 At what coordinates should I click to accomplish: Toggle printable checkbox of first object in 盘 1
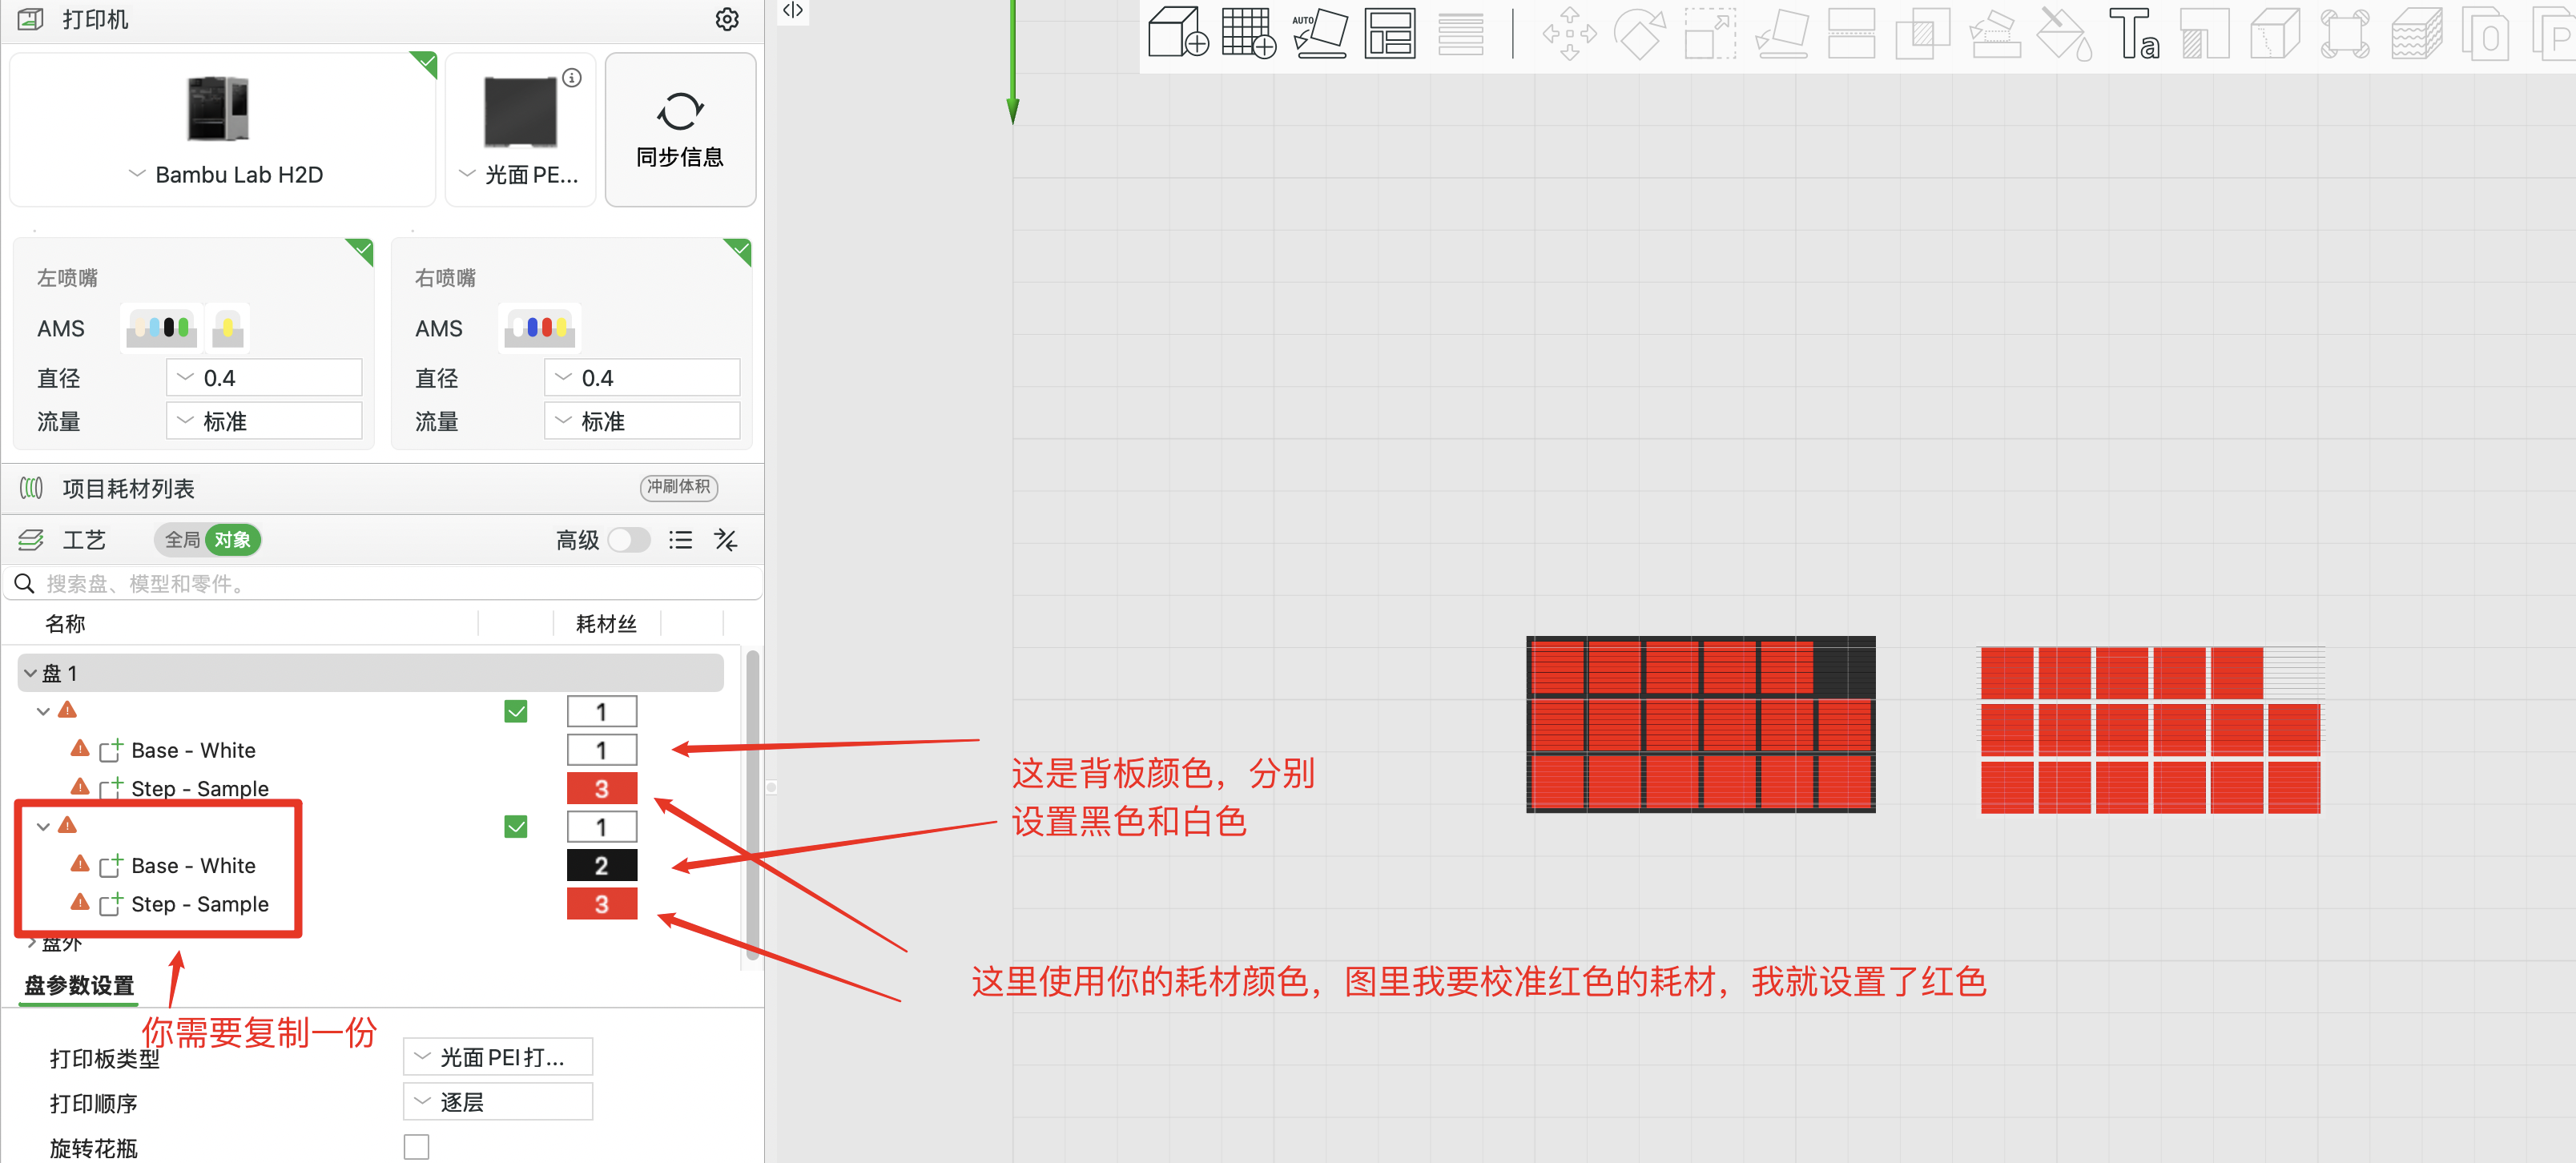[516, 712]
